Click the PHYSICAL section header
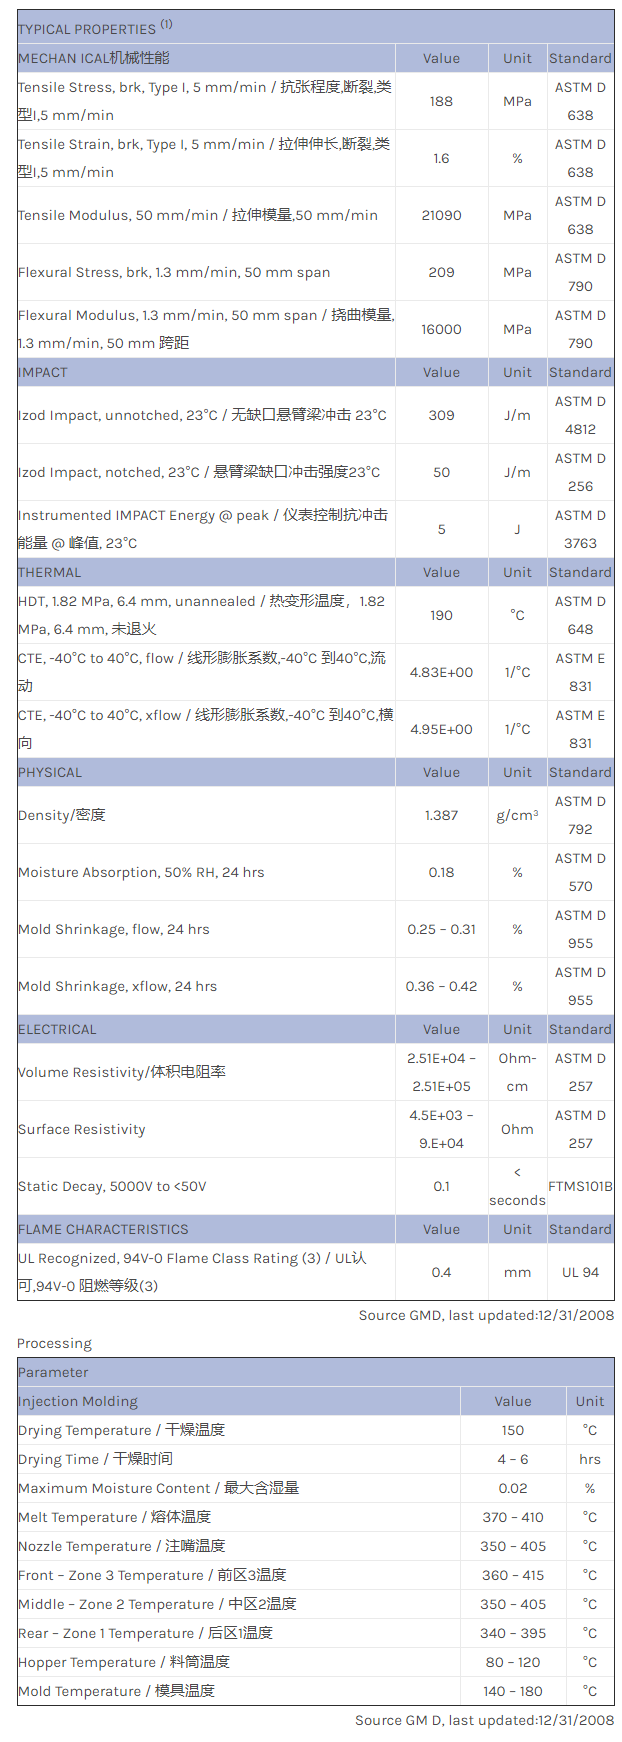This screenshot has height=1742, width=622. [50, 772]
